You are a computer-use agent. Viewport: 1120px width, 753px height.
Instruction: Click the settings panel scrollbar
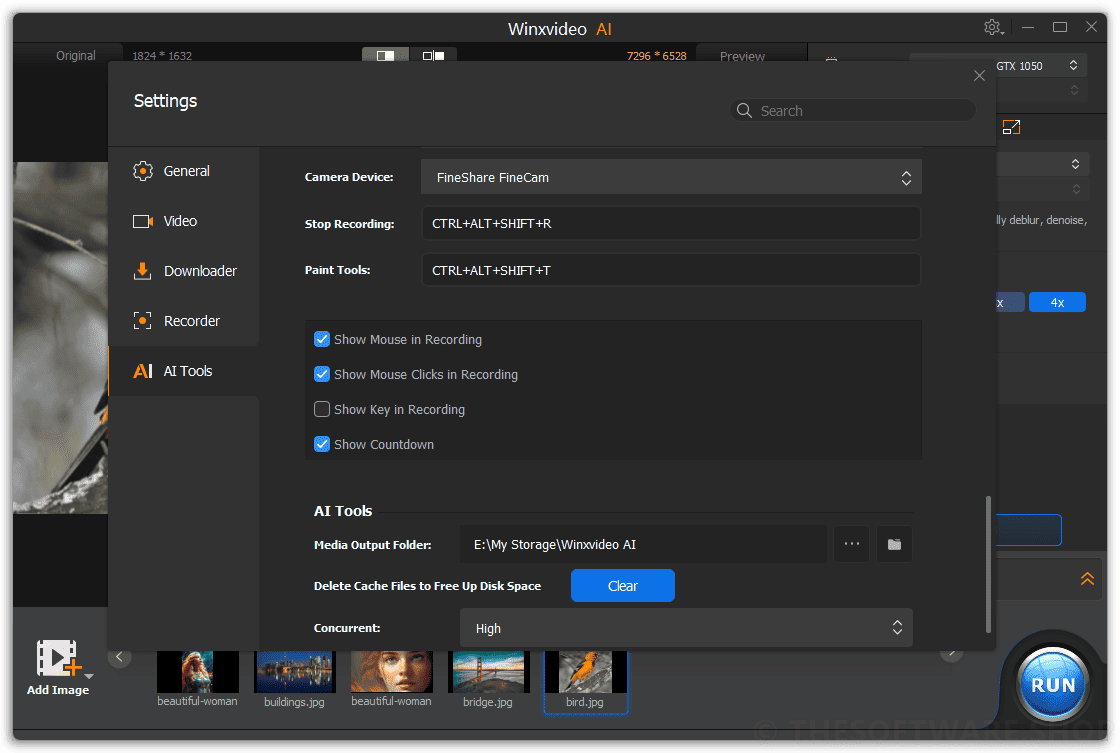[x=988, y=564]
